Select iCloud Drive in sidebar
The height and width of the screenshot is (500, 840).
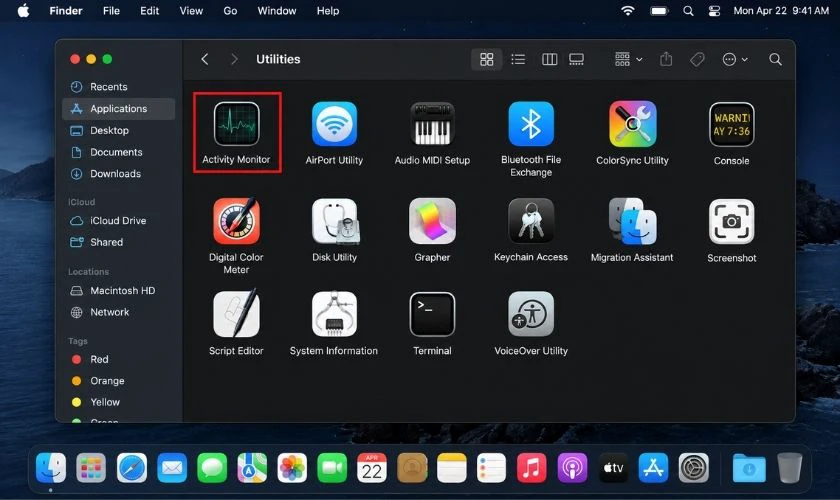pos(119,221)
